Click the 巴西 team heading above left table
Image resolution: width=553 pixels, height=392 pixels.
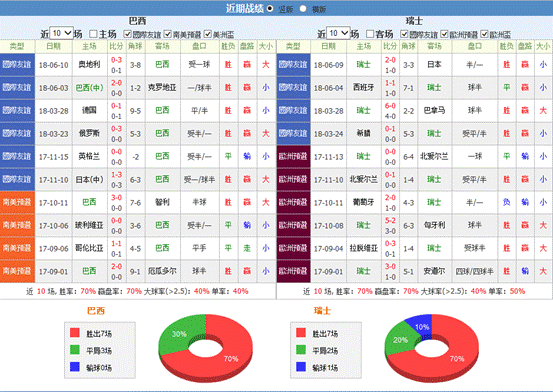pyautogui.click(x=138, y=21)
